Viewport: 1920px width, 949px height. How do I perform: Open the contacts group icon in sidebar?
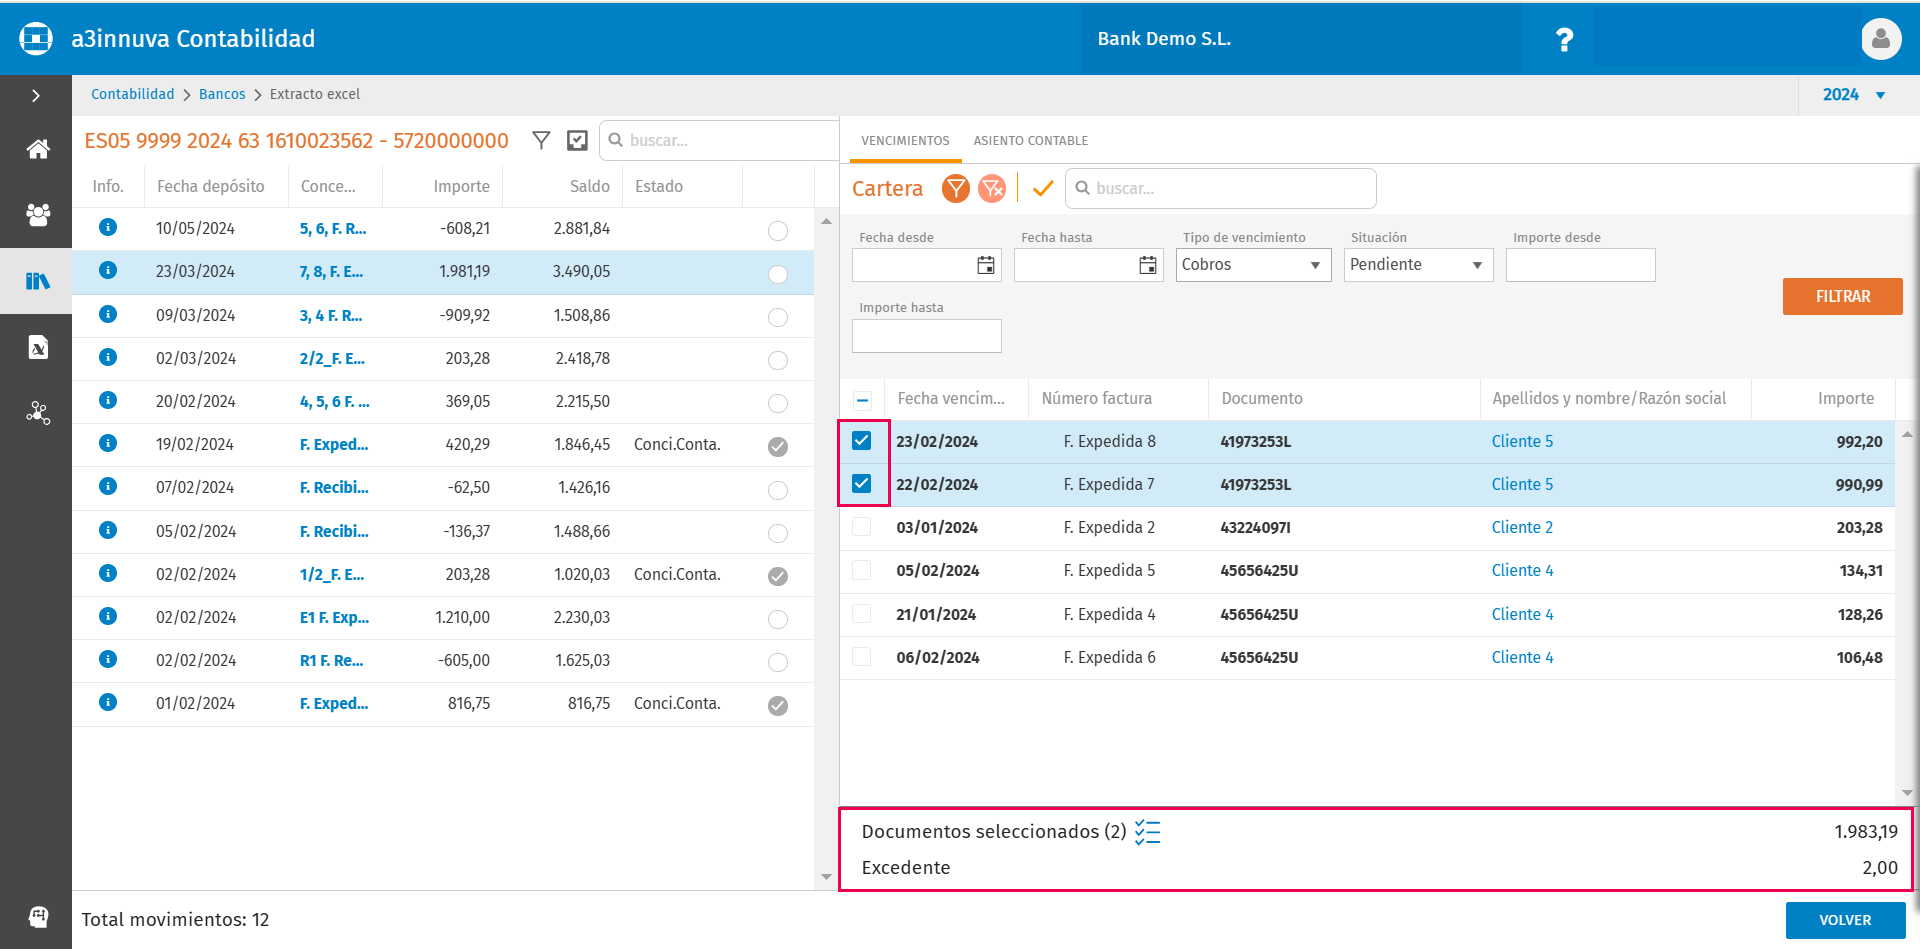(38, 215)
